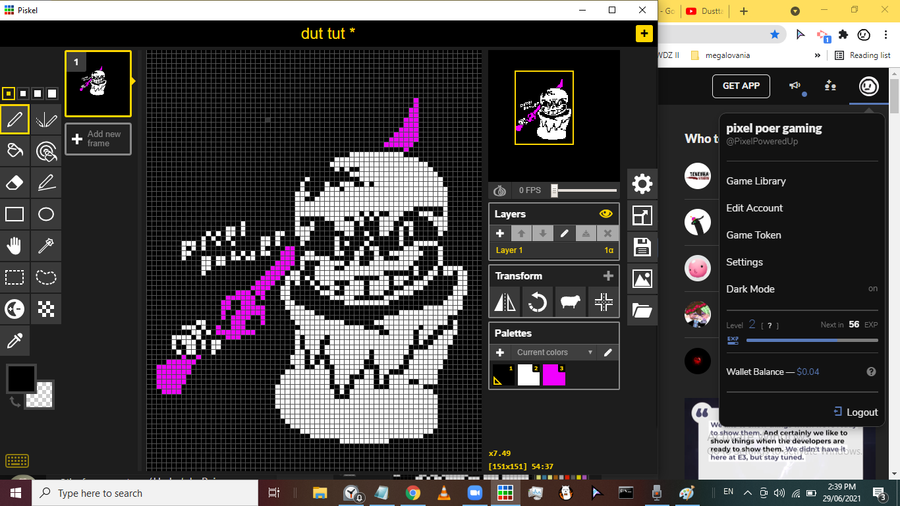
Task: Expand Transform panel plus icon
Action: coord(608,276)
